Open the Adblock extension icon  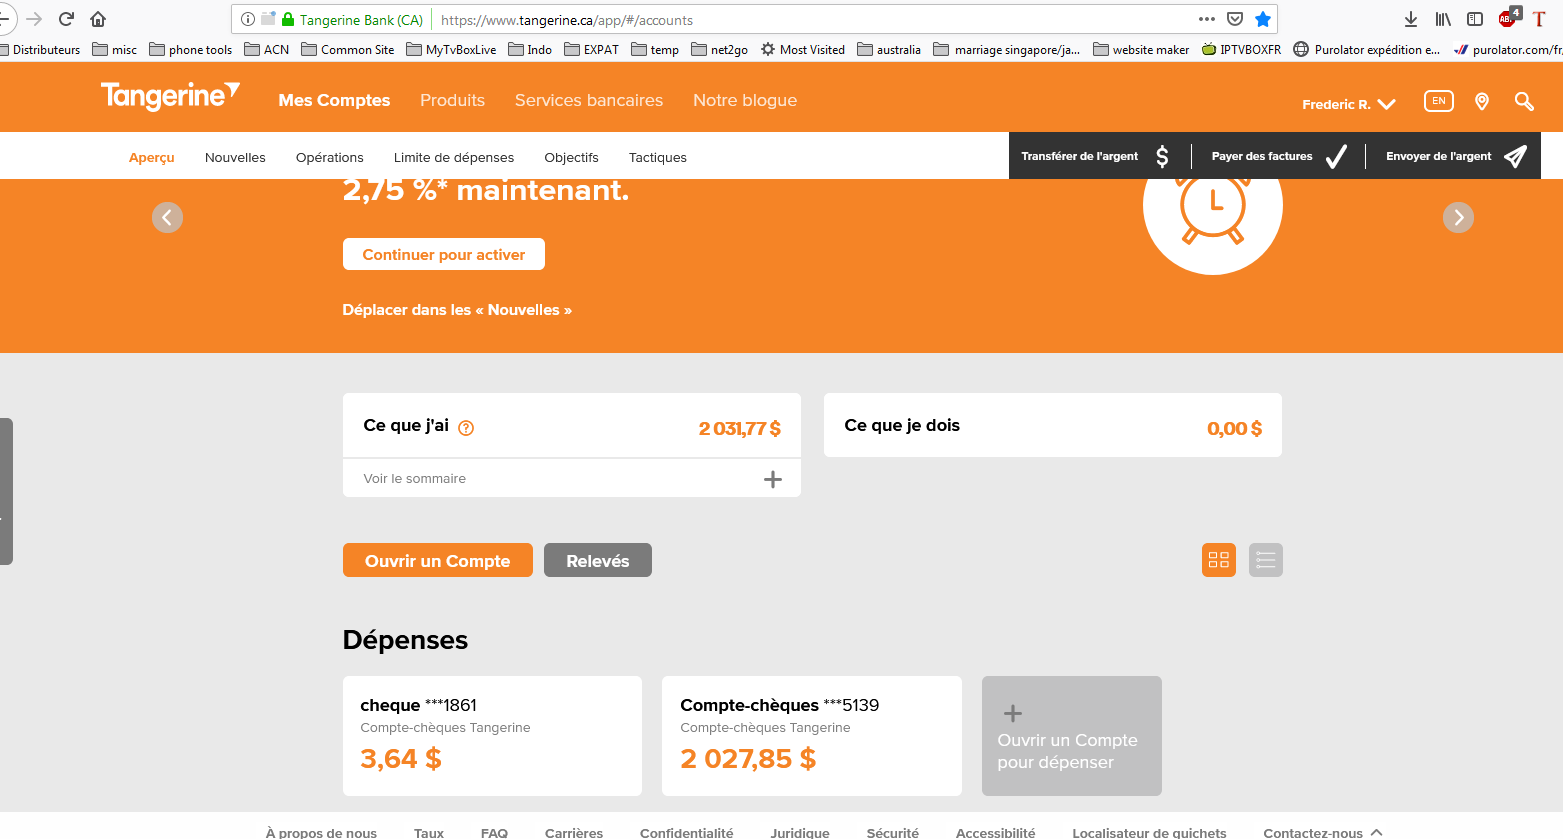coord(1509,18)
